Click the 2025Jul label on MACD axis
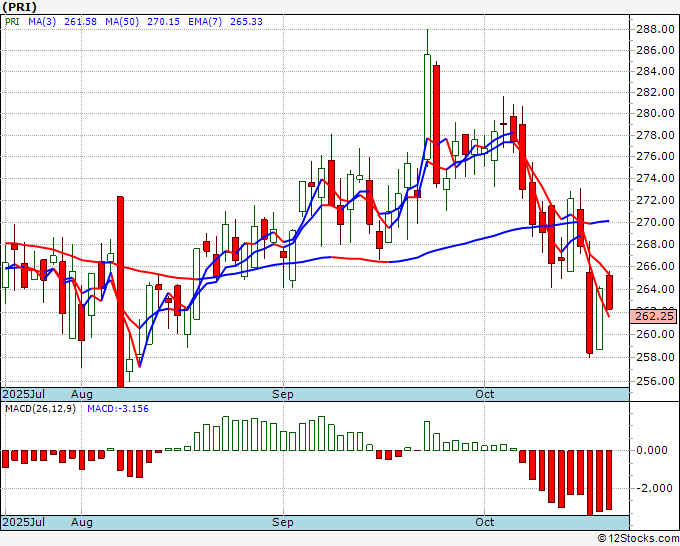 pyautogui.click(x=24, y=522)
